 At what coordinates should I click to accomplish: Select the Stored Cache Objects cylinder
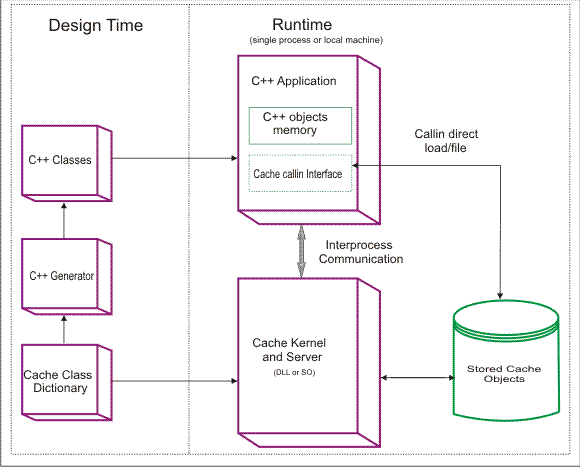point(506,361)
